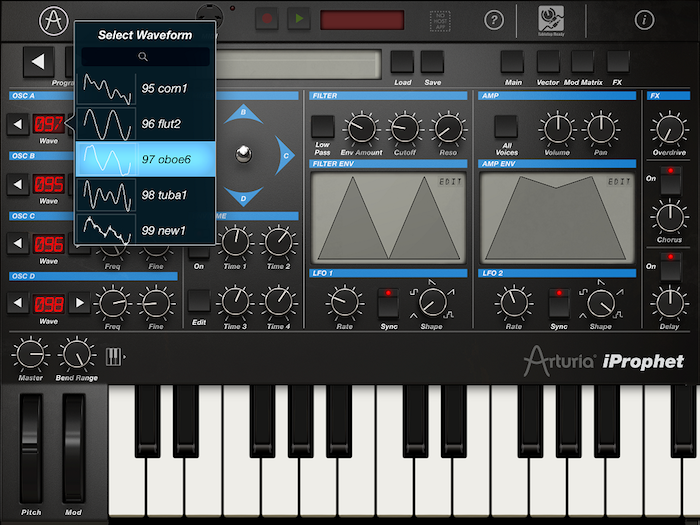Click the Overdrive knob
The height and width of the screenshot is (525, 700).
(x=669, y=129)
